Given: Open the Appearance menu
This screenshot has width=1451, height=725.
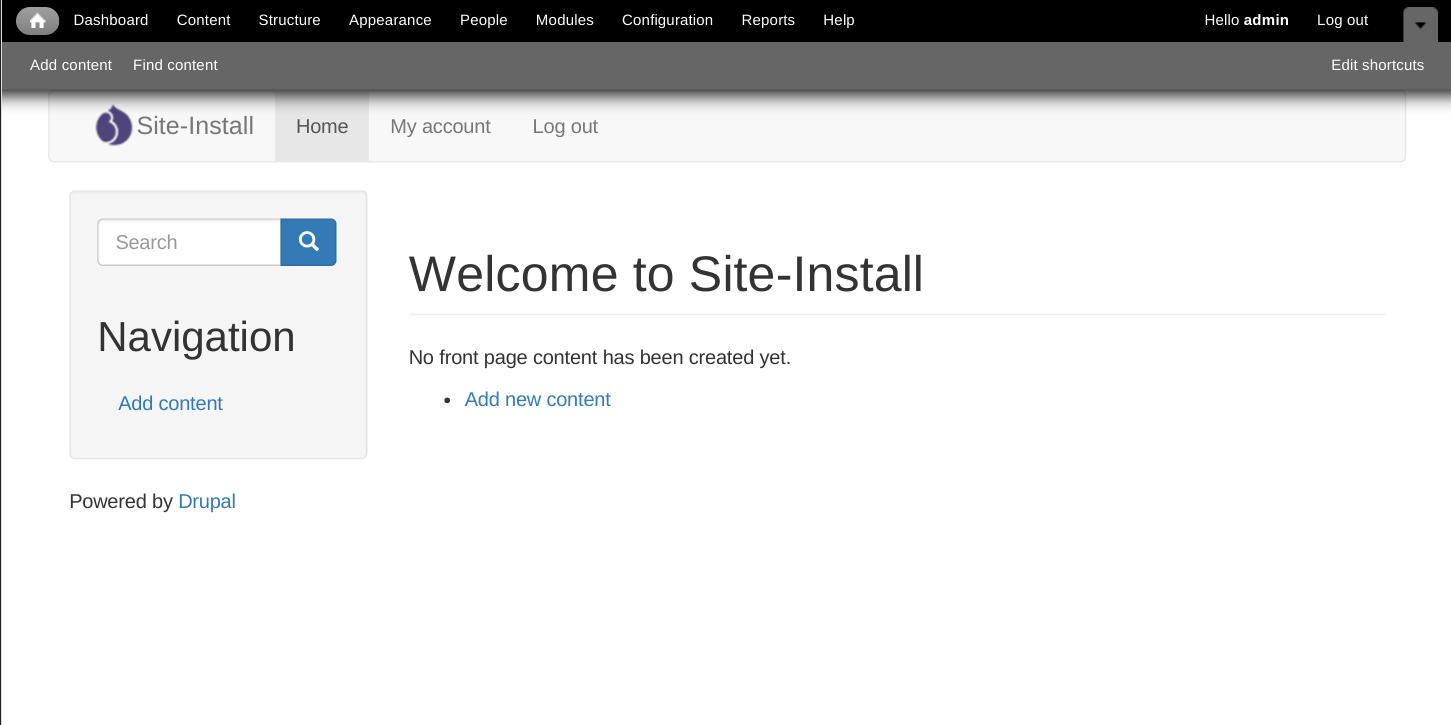Looking at the screenshot, I should (x=390, y=20).
